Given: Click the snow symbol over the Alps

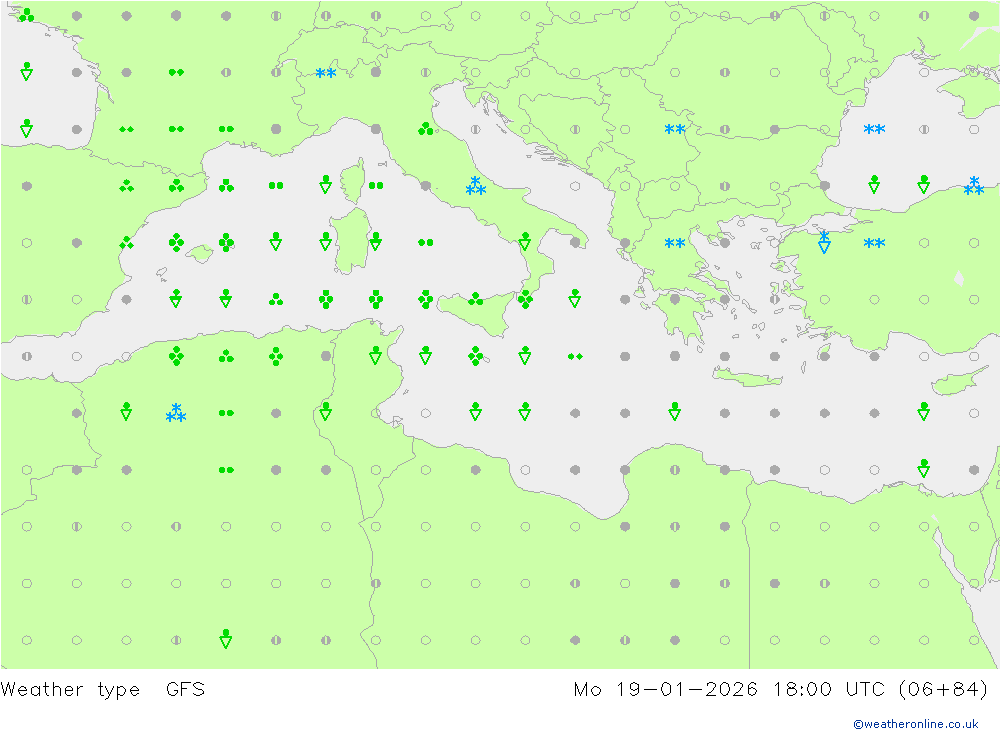Looking at the screenshot, I should click(x=326, y=73).
